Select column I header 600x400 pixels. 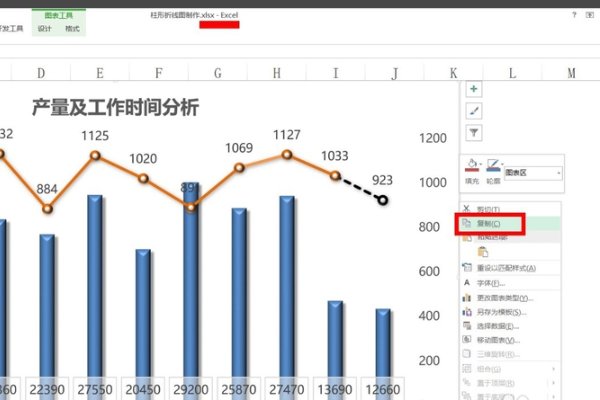[336, 73]
